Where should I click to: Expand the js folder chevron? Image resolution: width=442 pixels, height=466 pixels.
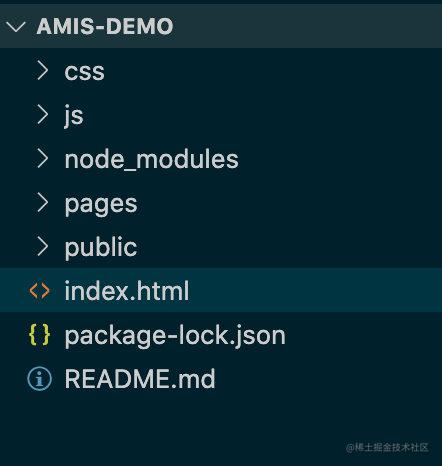[43, 114]
